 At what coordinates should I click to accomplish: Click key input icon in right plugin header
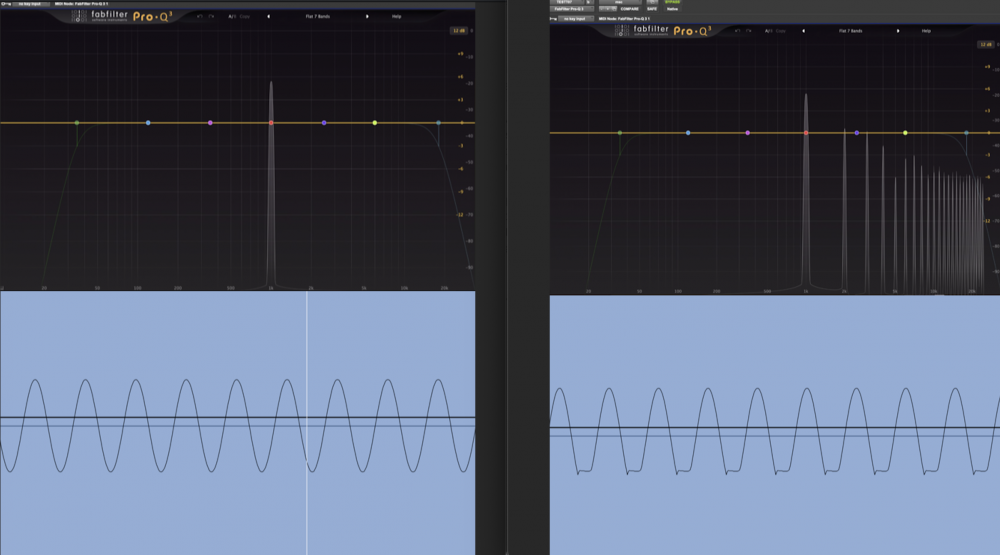coord(553,18)
